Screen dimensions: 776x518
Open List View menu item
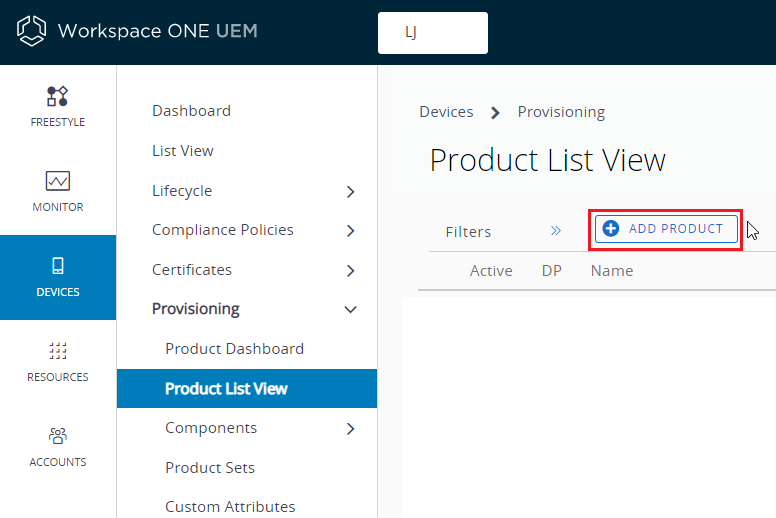[183, 151]
